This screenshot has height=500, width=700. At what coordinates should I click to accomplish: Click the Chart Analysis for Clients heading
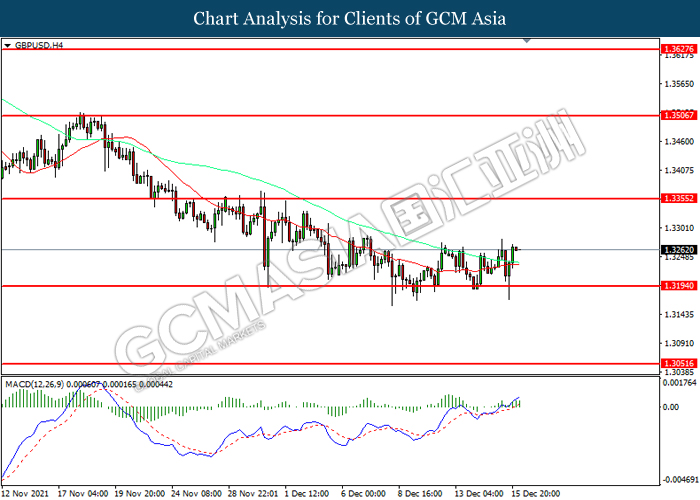click(350, 19)
